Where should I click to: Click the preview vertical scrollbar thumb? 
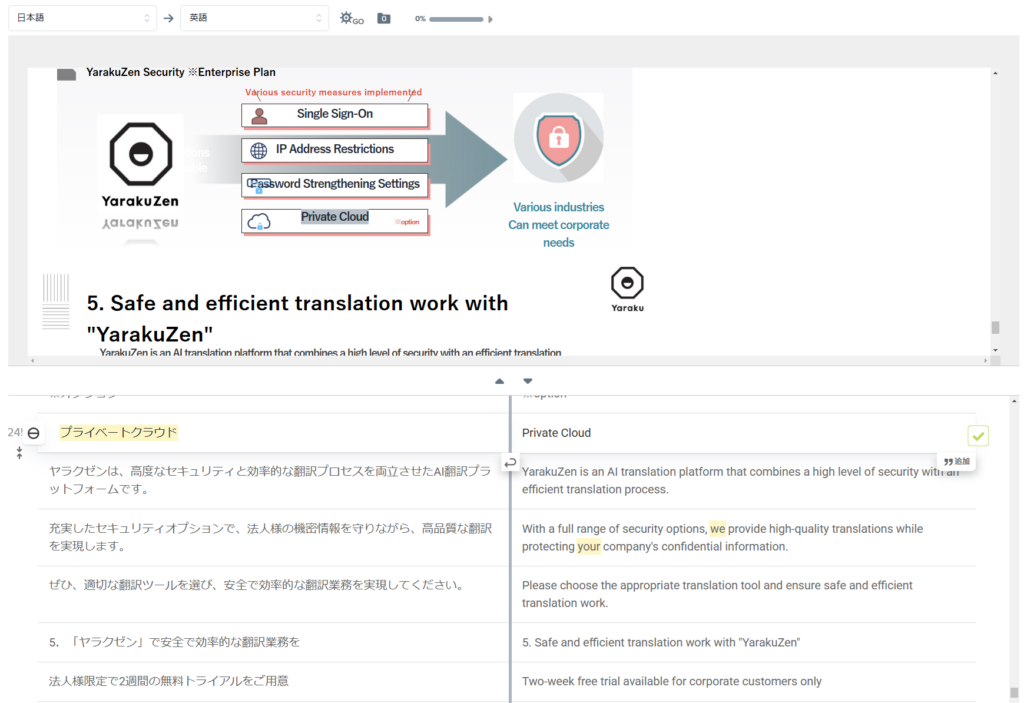pyautogui.click(x=995, y=327)
